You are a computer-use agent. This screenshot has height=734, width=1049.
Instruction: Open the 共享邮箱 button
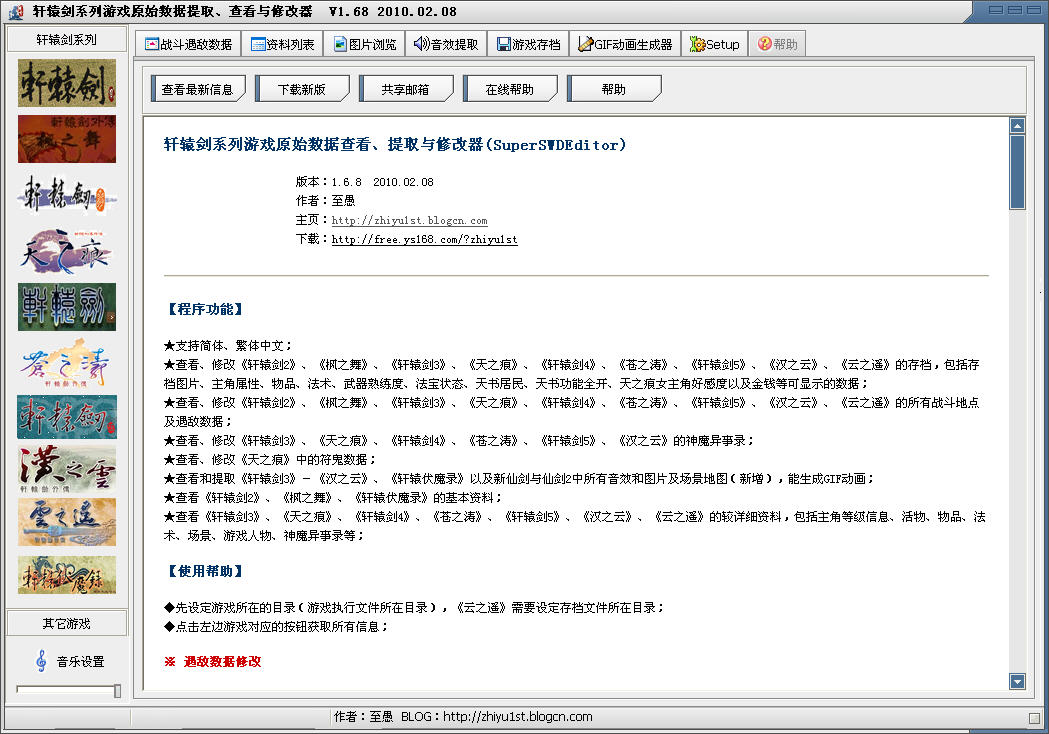(405, 89)
